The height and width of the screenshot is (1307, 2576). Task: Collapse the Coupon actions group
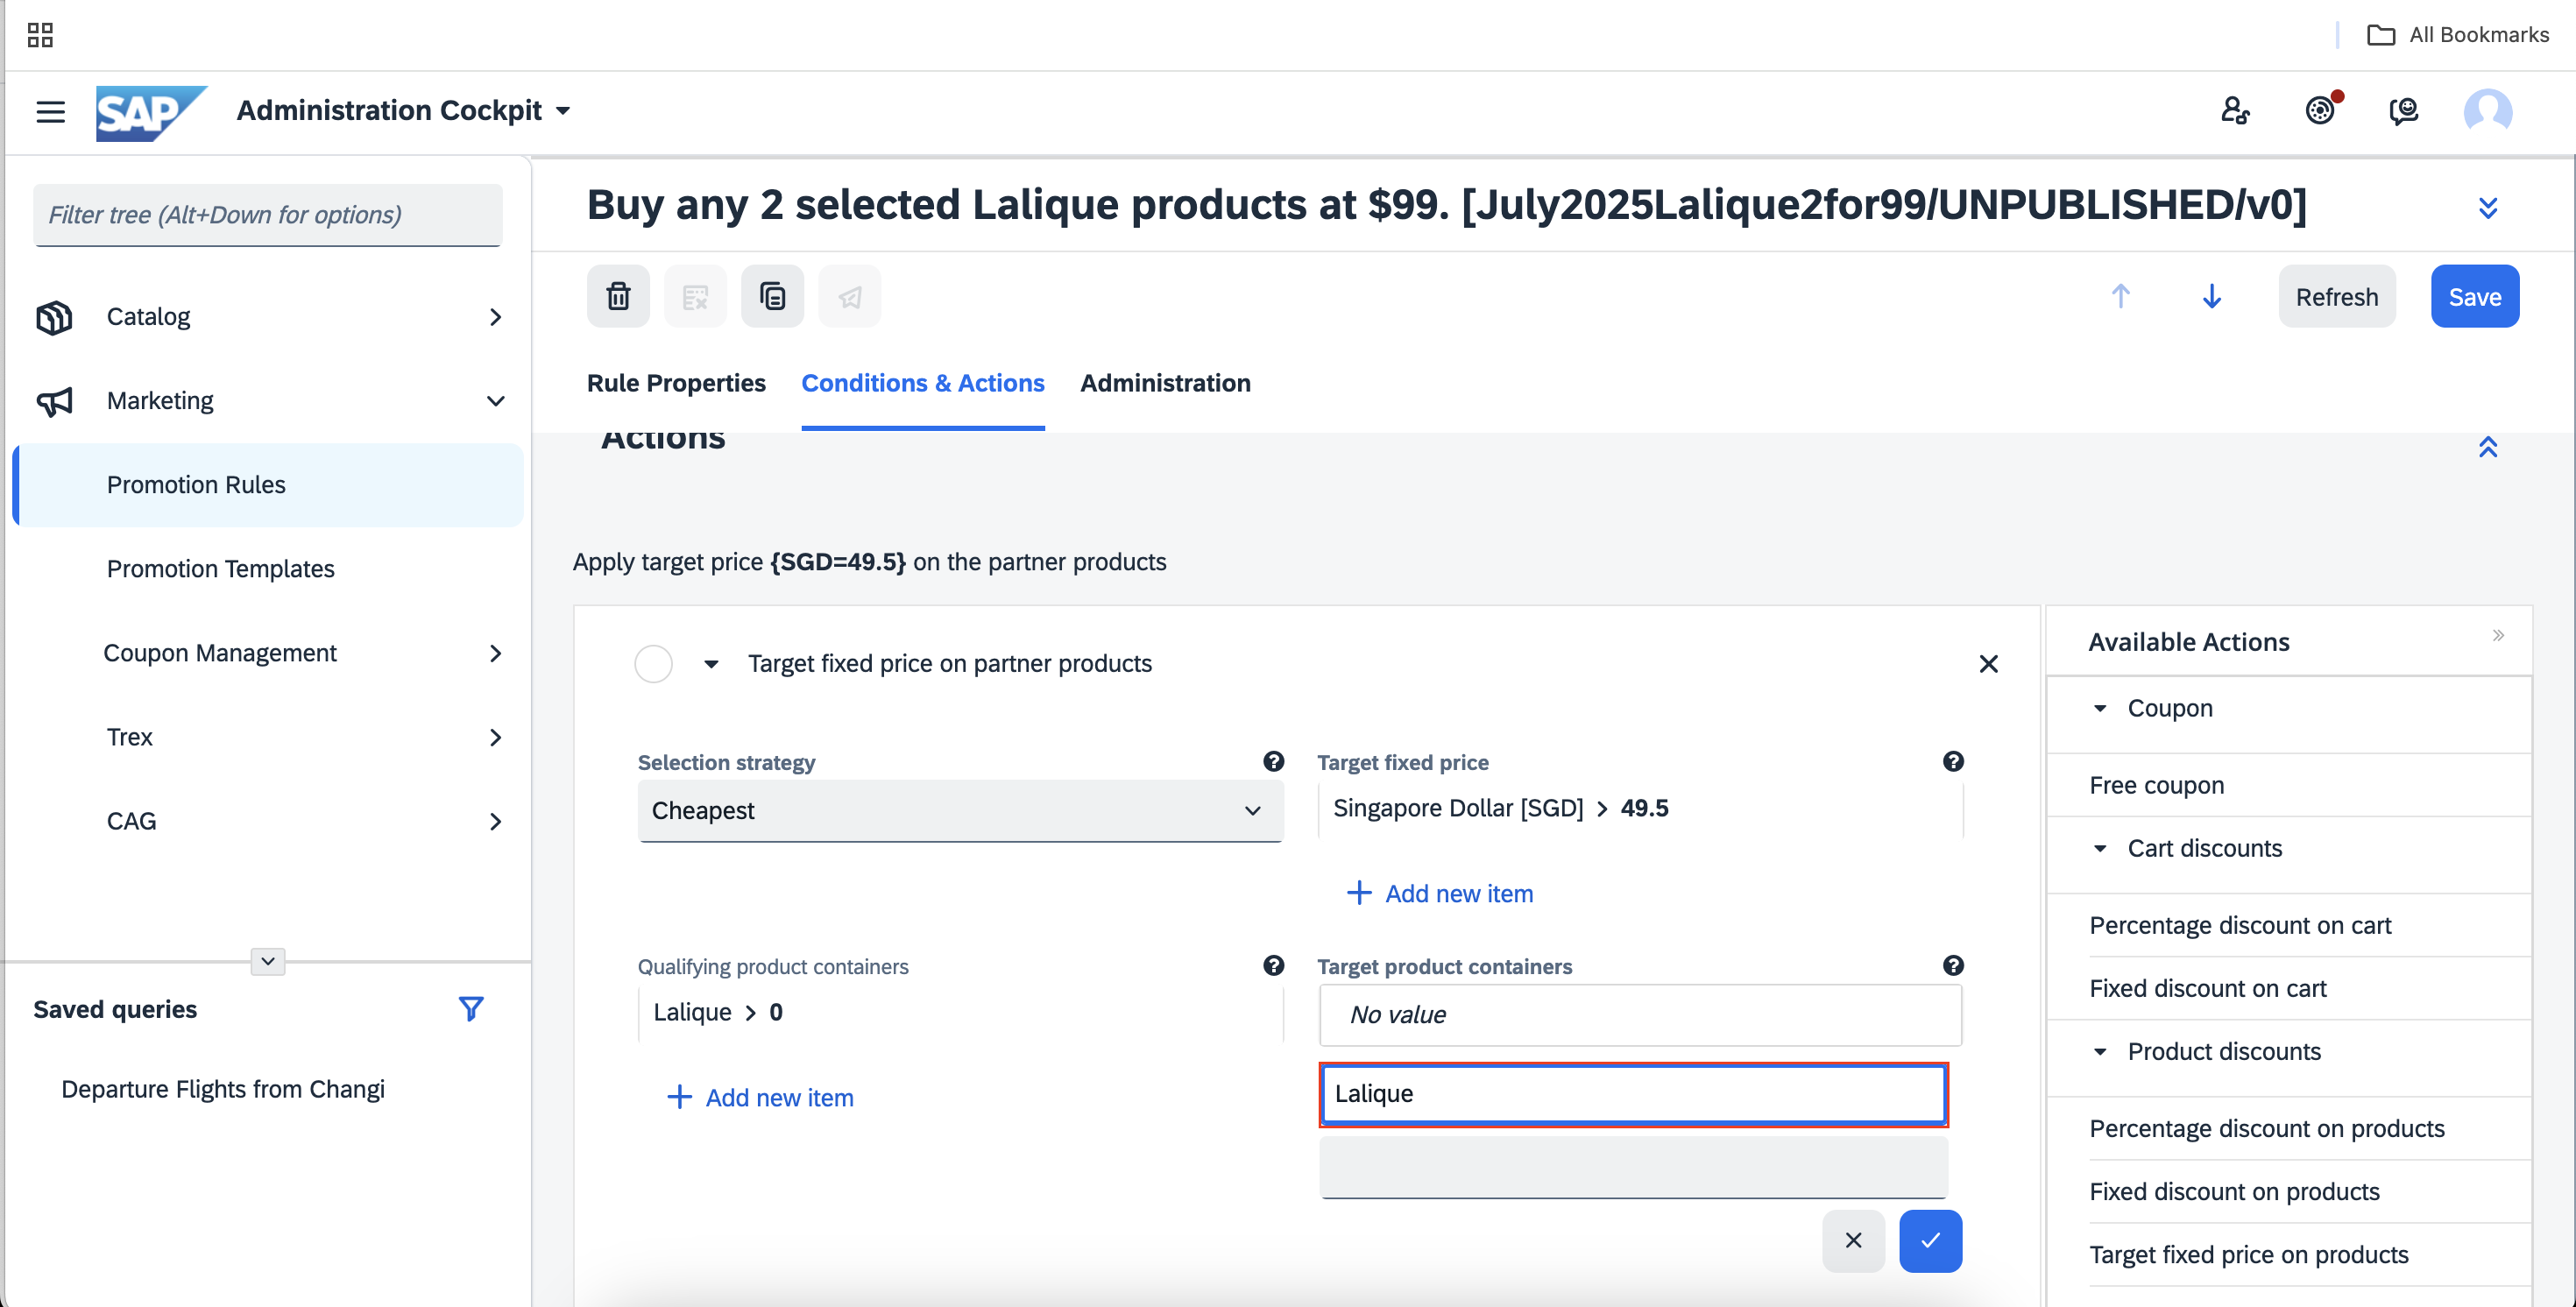tap(2099, 709)
